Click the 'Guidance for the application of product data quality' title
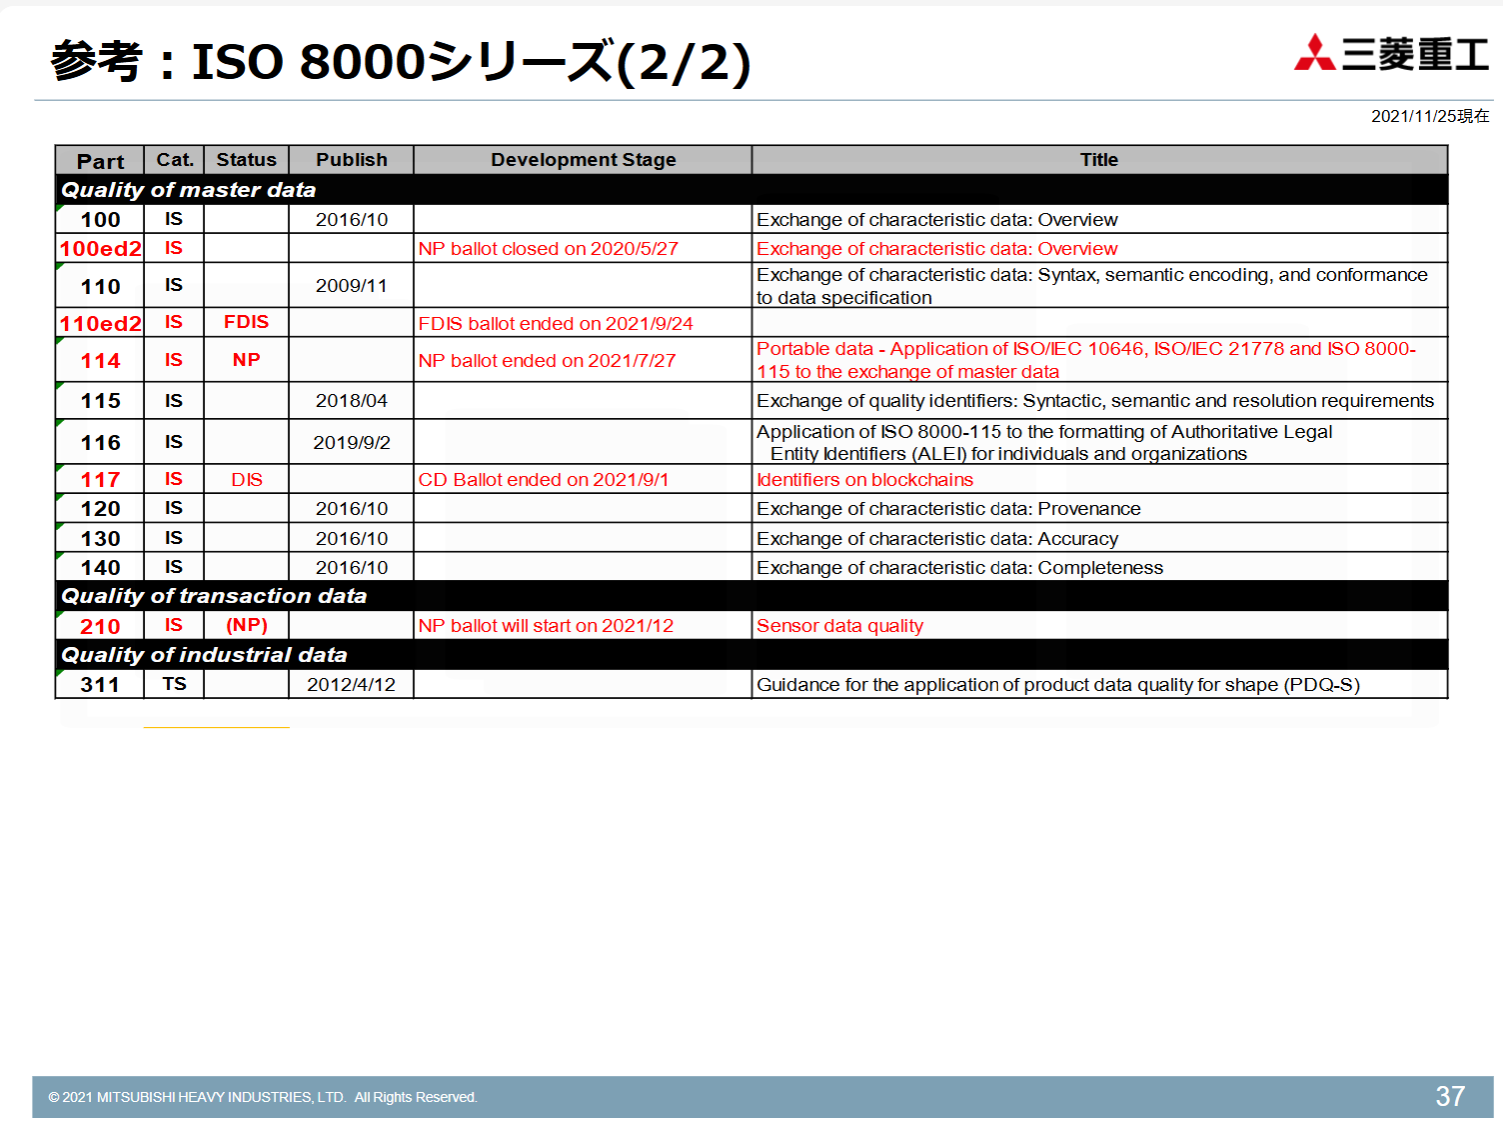Viewport: 1503px width, 1127px height. (x=1058, y=685)
